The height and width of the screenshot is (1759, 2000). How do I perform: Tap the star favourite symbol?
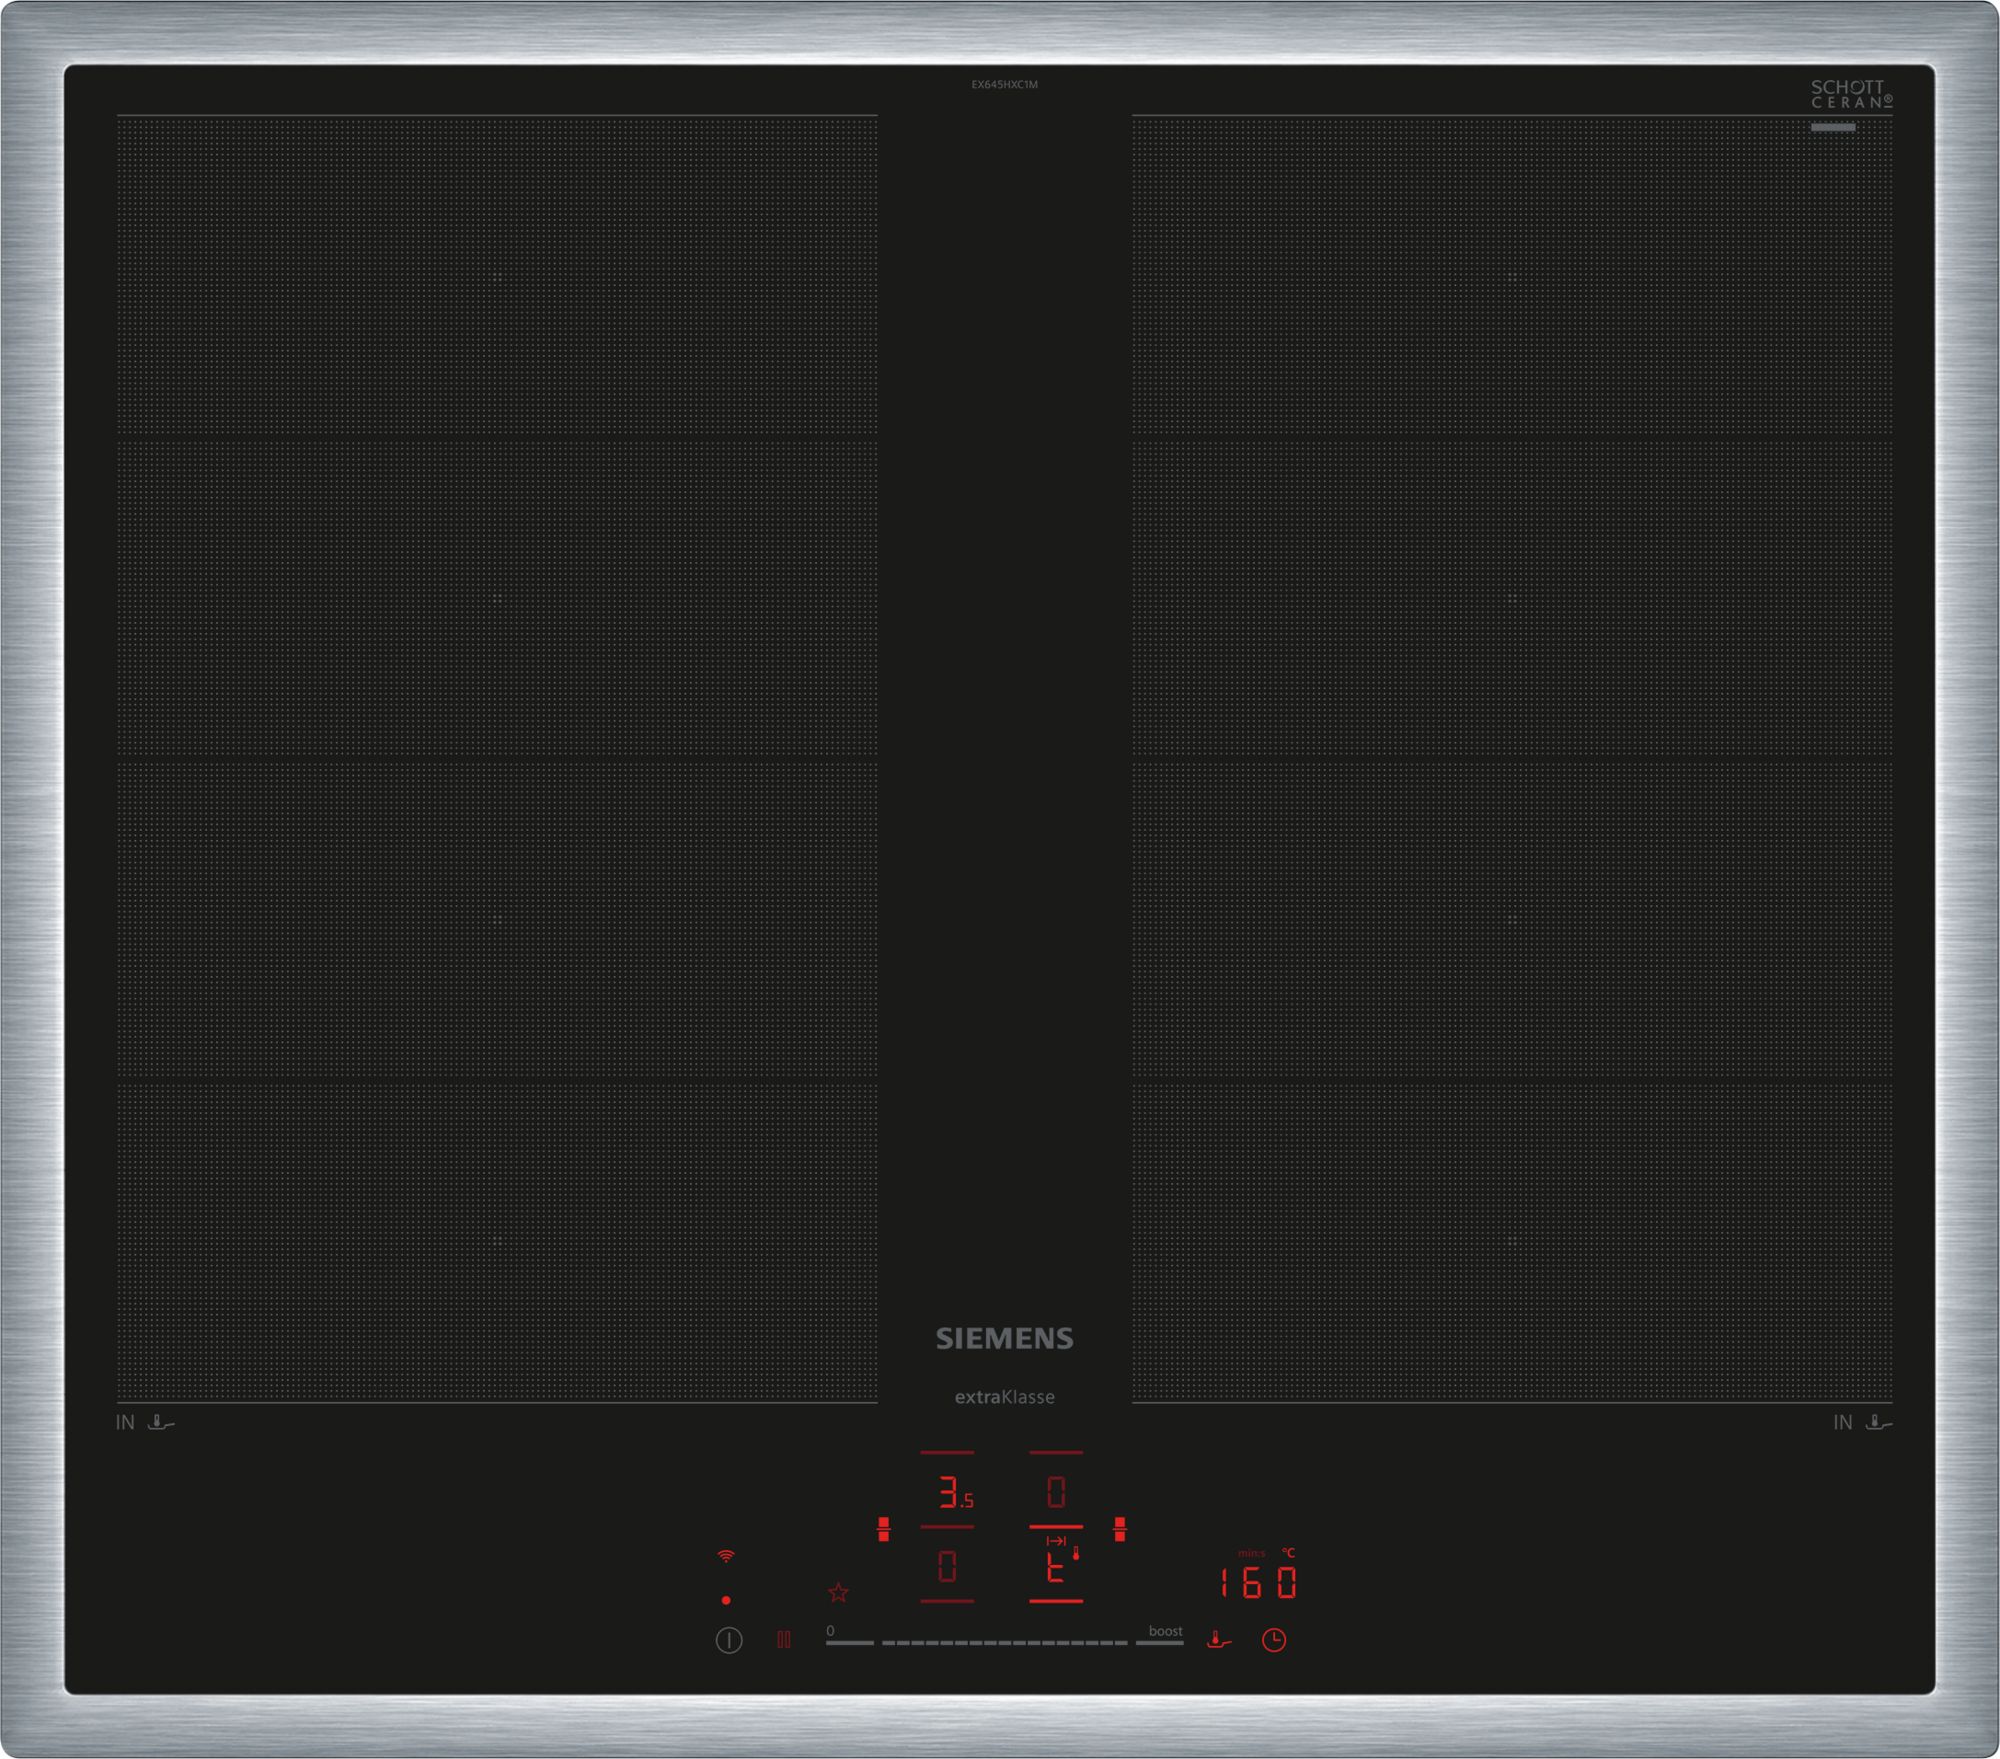838,1592
